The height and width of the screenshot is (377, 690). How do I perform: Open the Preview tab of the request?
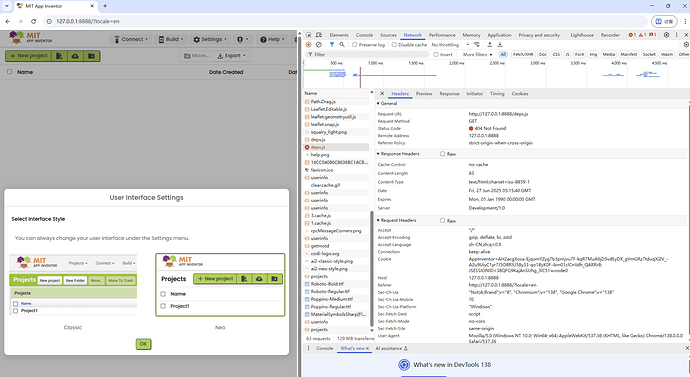click(424, 93)
